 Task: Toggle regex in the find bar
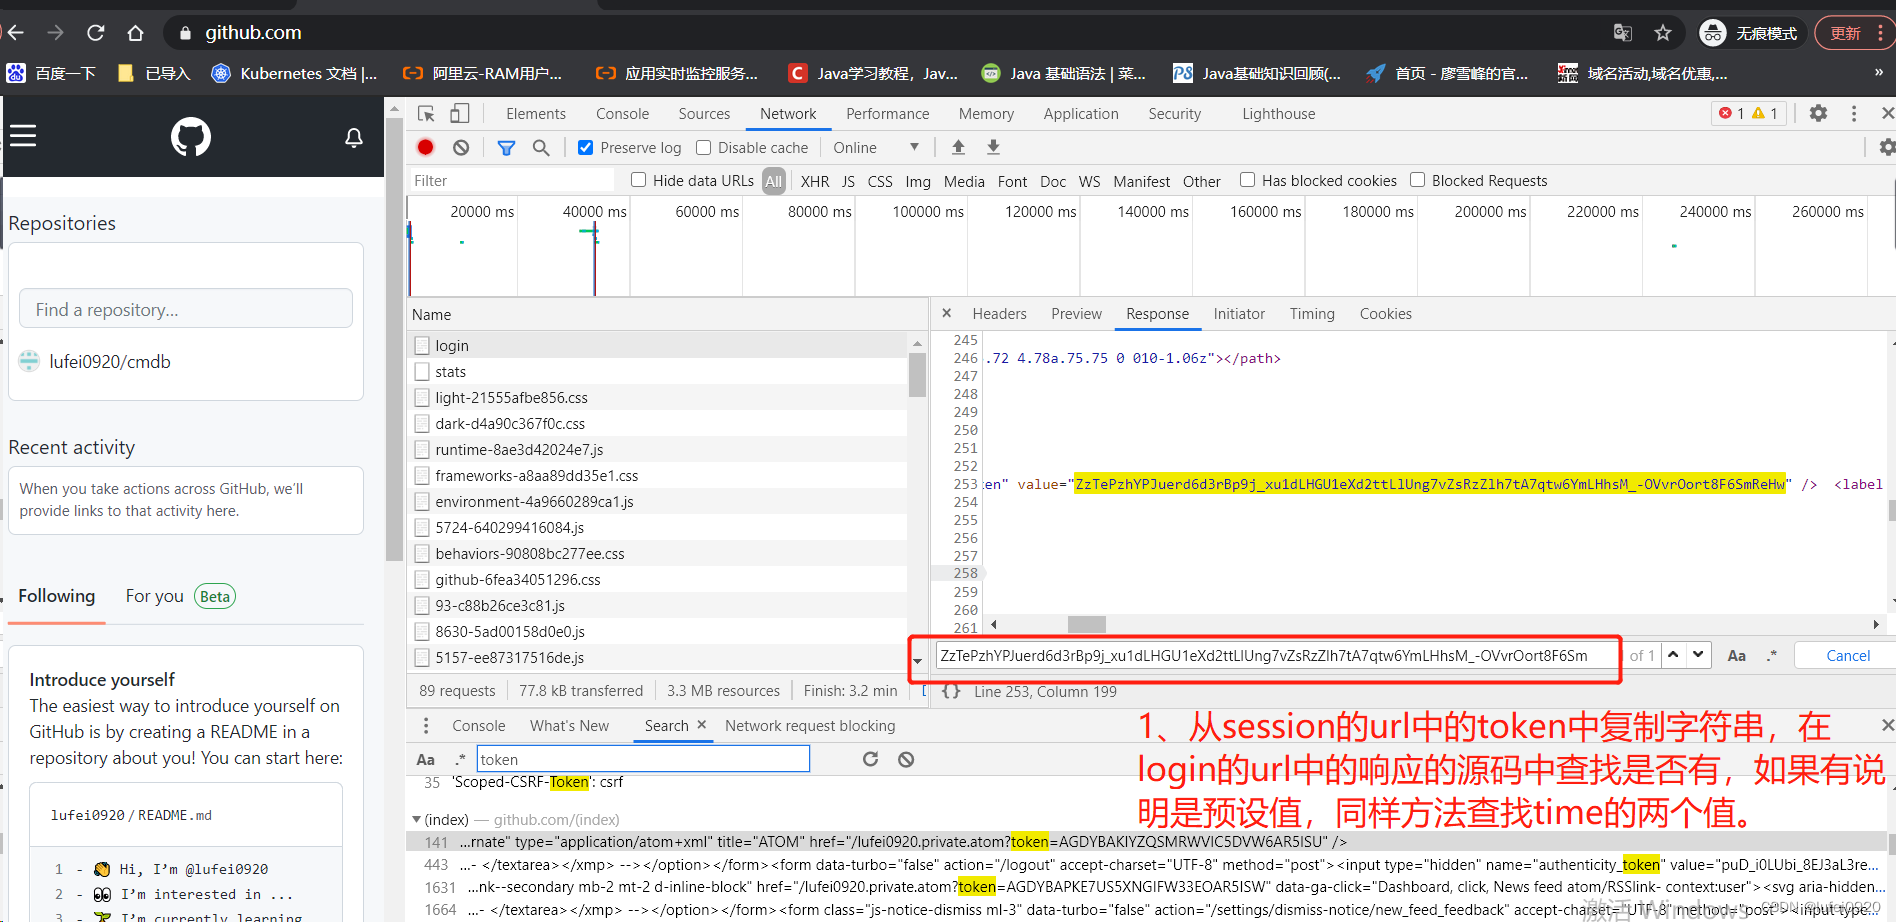point(1772,656)
